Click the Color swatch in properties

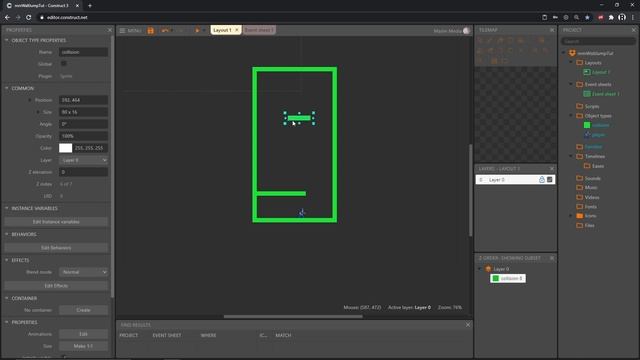coord(65,148)
